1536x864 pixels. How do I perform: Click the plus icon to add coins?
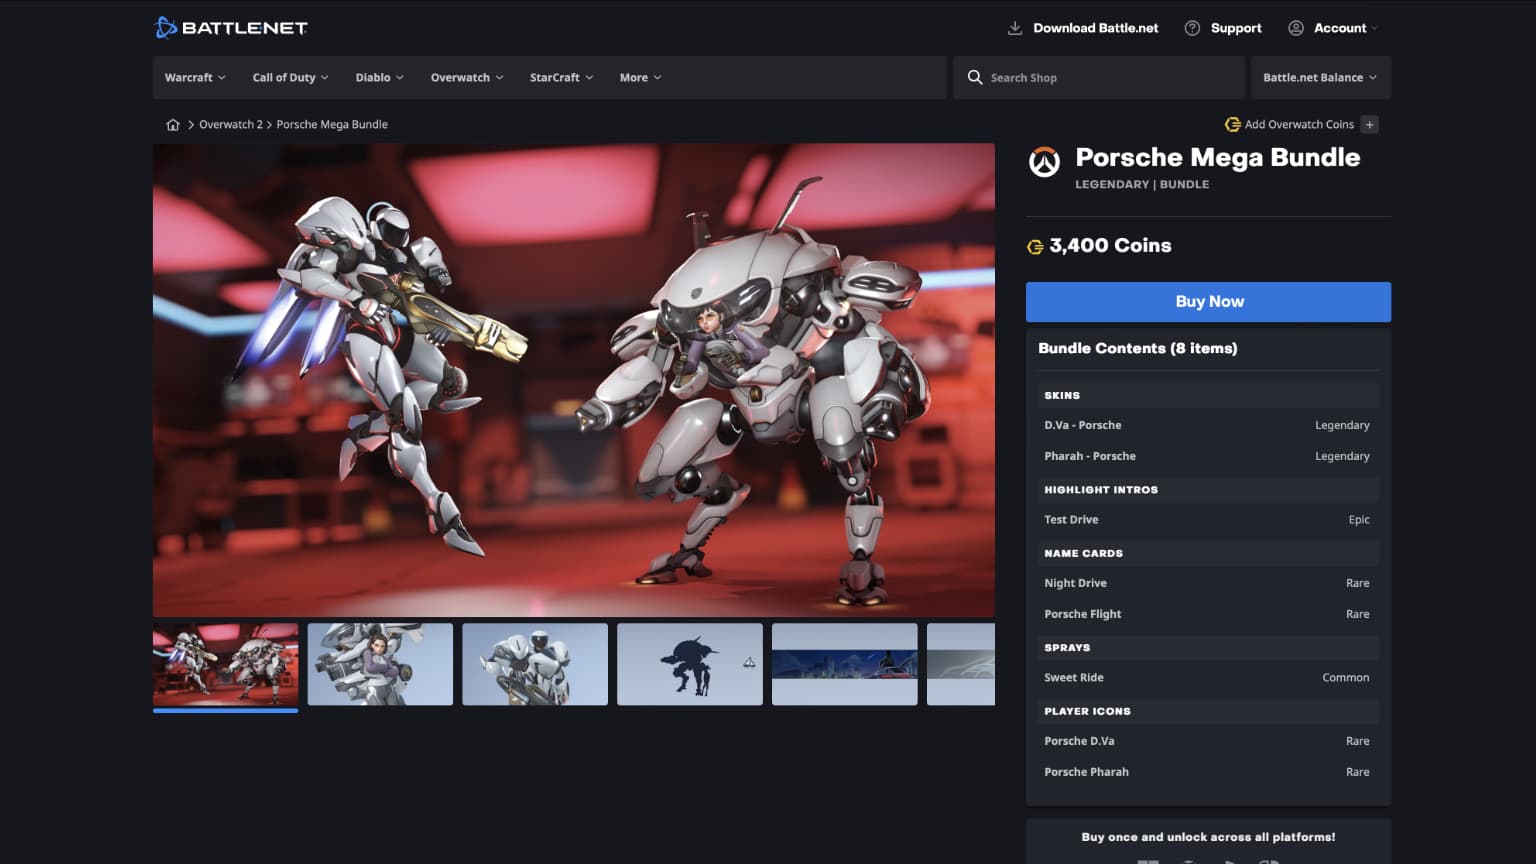(1370, 125)
